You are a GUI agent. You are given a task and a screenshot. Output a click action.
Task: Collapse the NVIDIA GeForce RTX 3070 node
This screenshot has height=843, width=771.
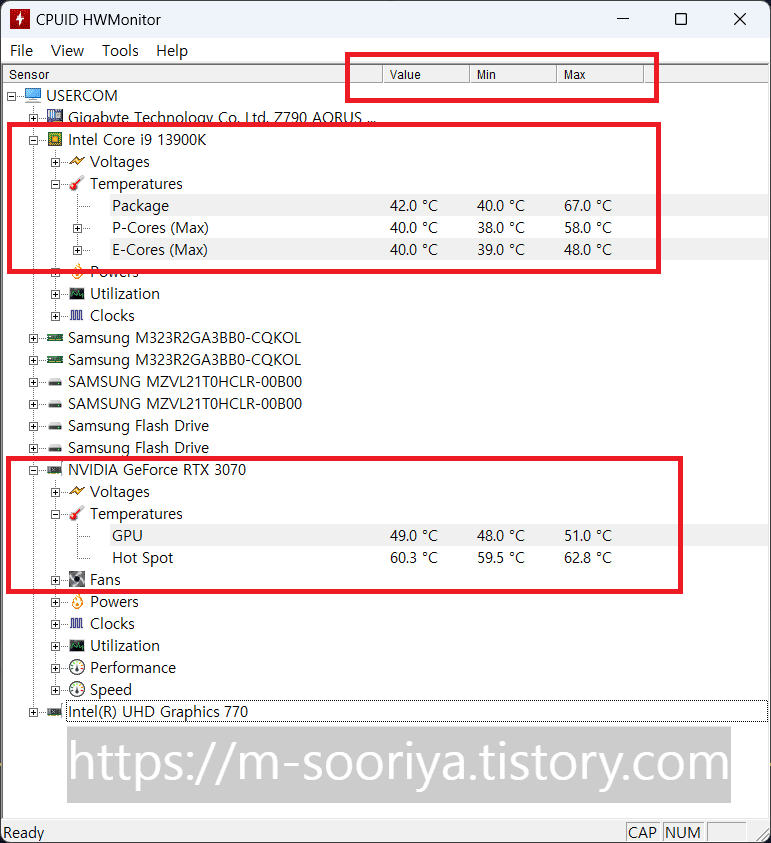click(x=33, y=470)
